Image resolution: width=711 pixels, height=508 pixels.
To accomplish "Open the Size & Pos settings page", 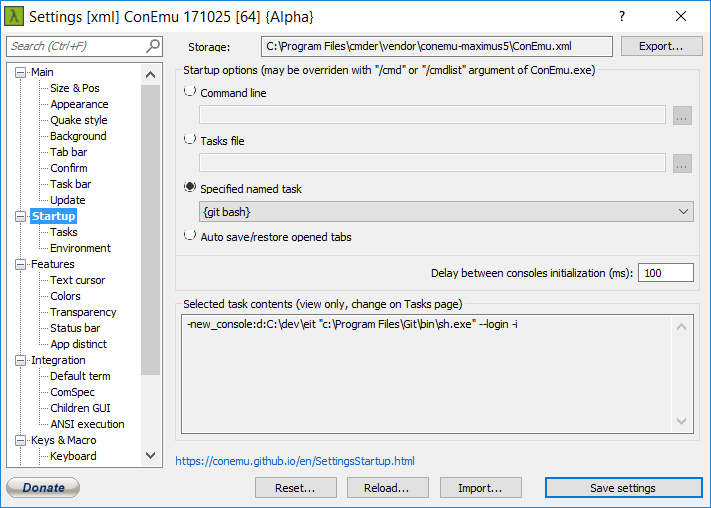I will coord(75,88).
